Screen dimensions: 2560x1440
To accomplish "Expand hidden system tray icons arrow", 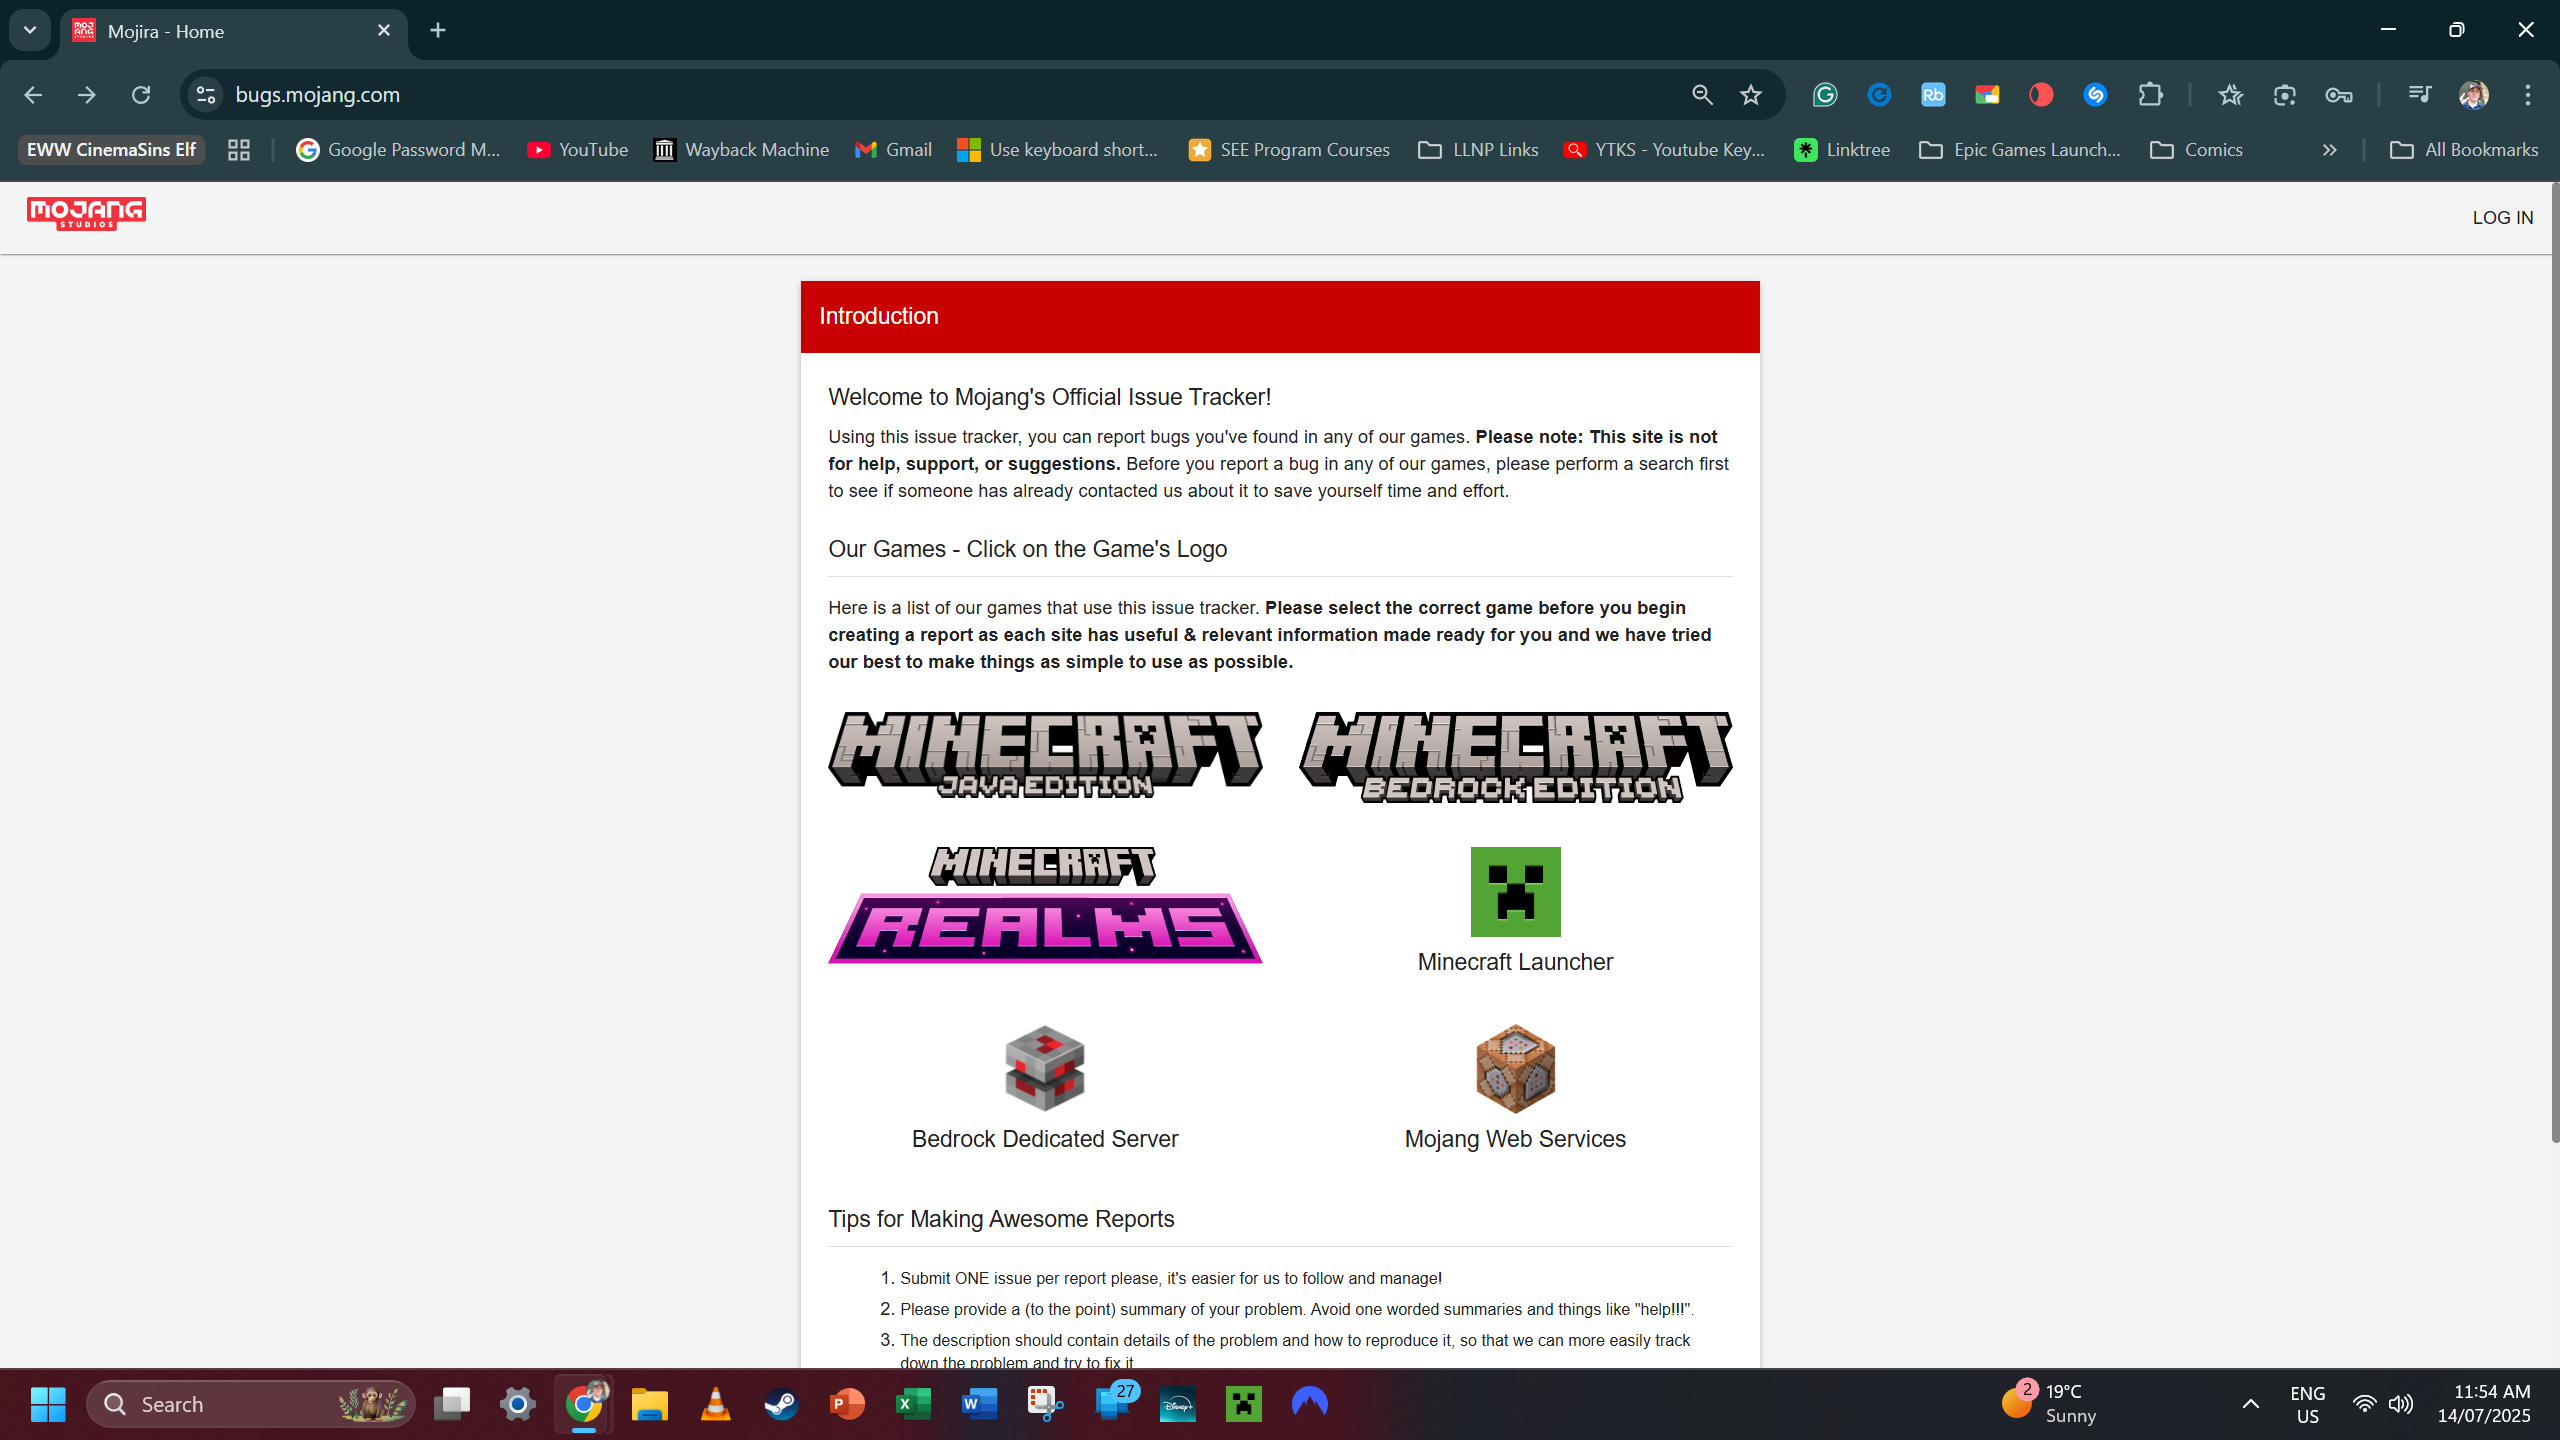I will 2250,1404.
